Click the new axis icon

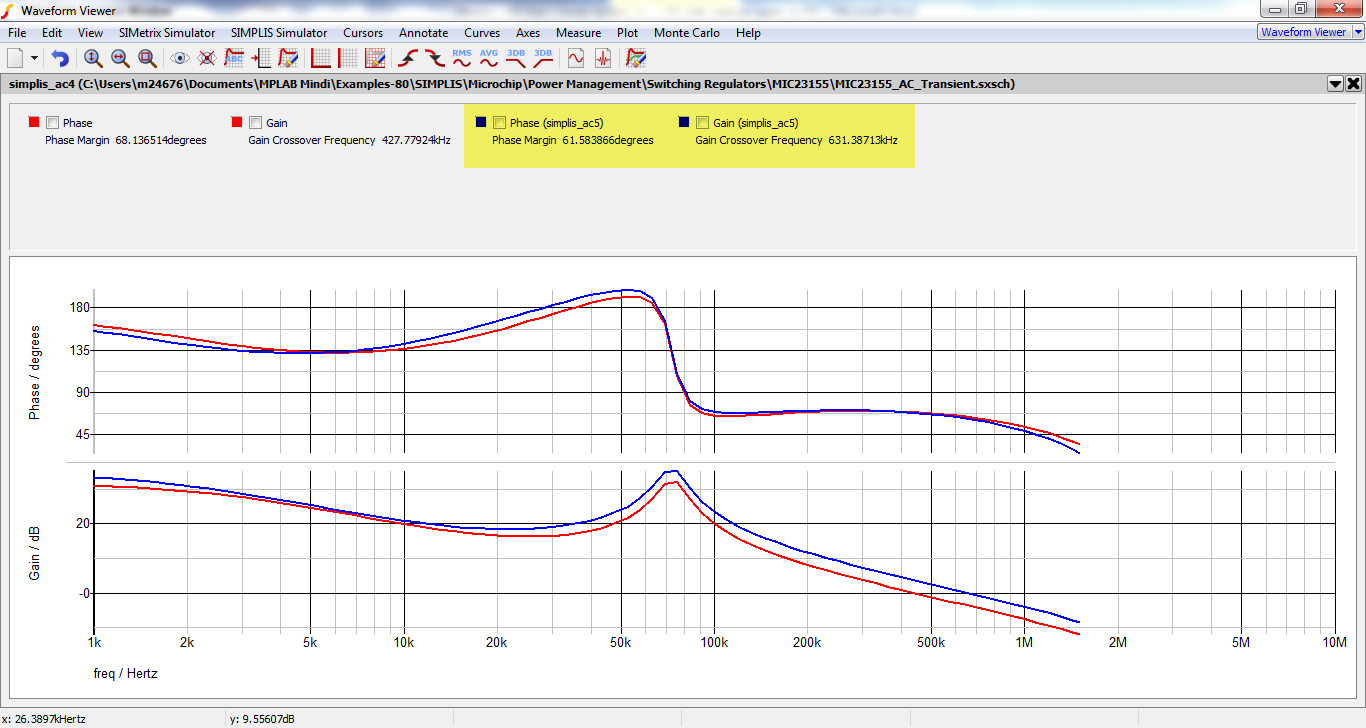coord(321,58)
